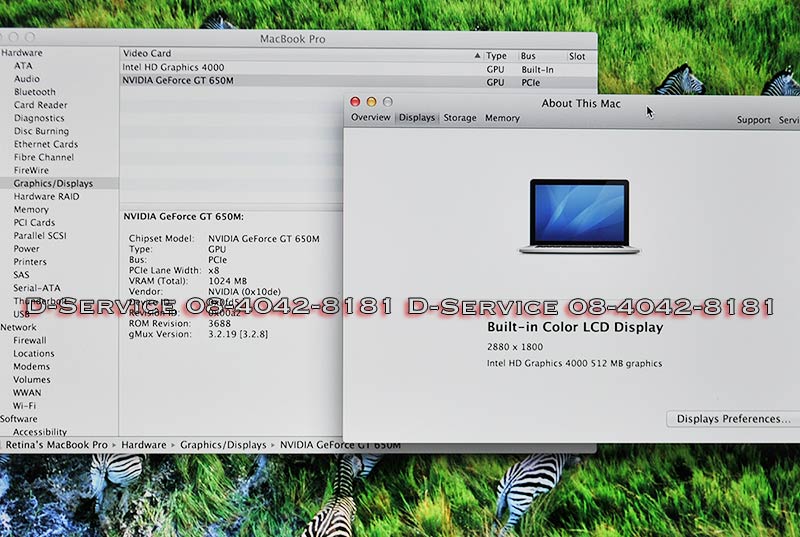Viewport: 800px width, 537px height.
Task: Select Accessibility under Software
Action: coord(40,432)
